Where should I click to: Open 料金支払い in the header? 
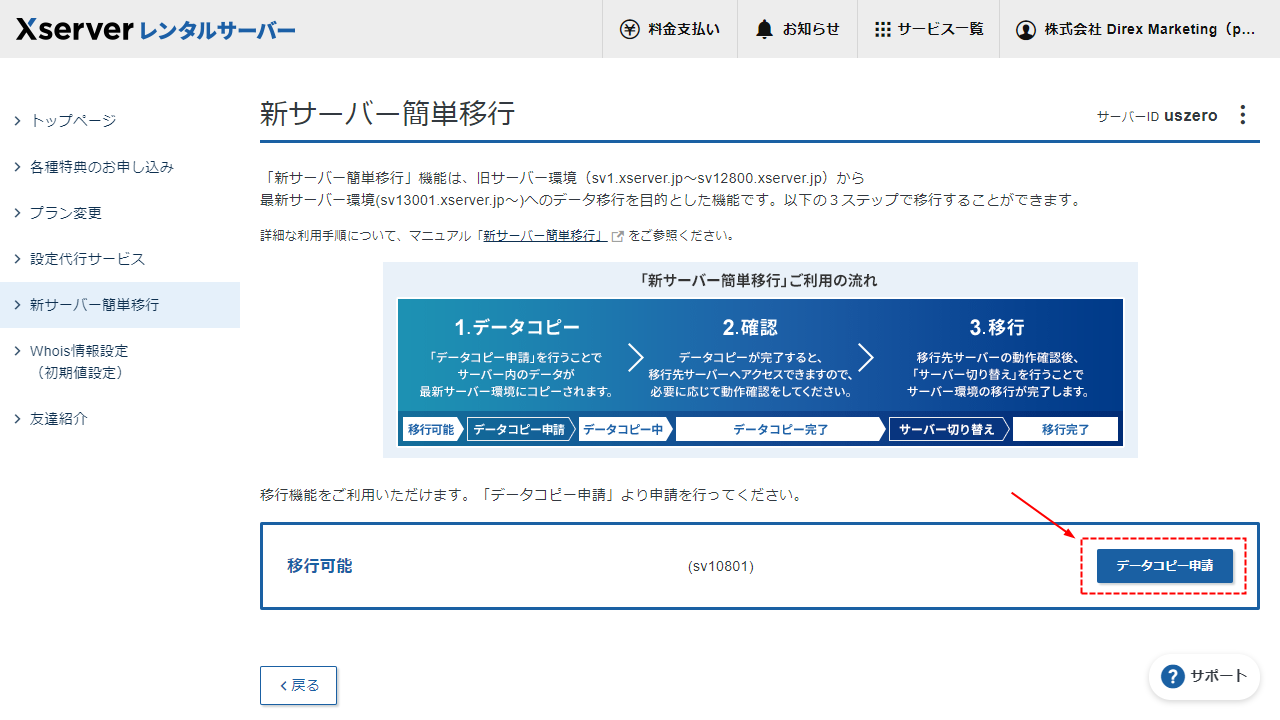pyautogui.click(x=670, y=29)
